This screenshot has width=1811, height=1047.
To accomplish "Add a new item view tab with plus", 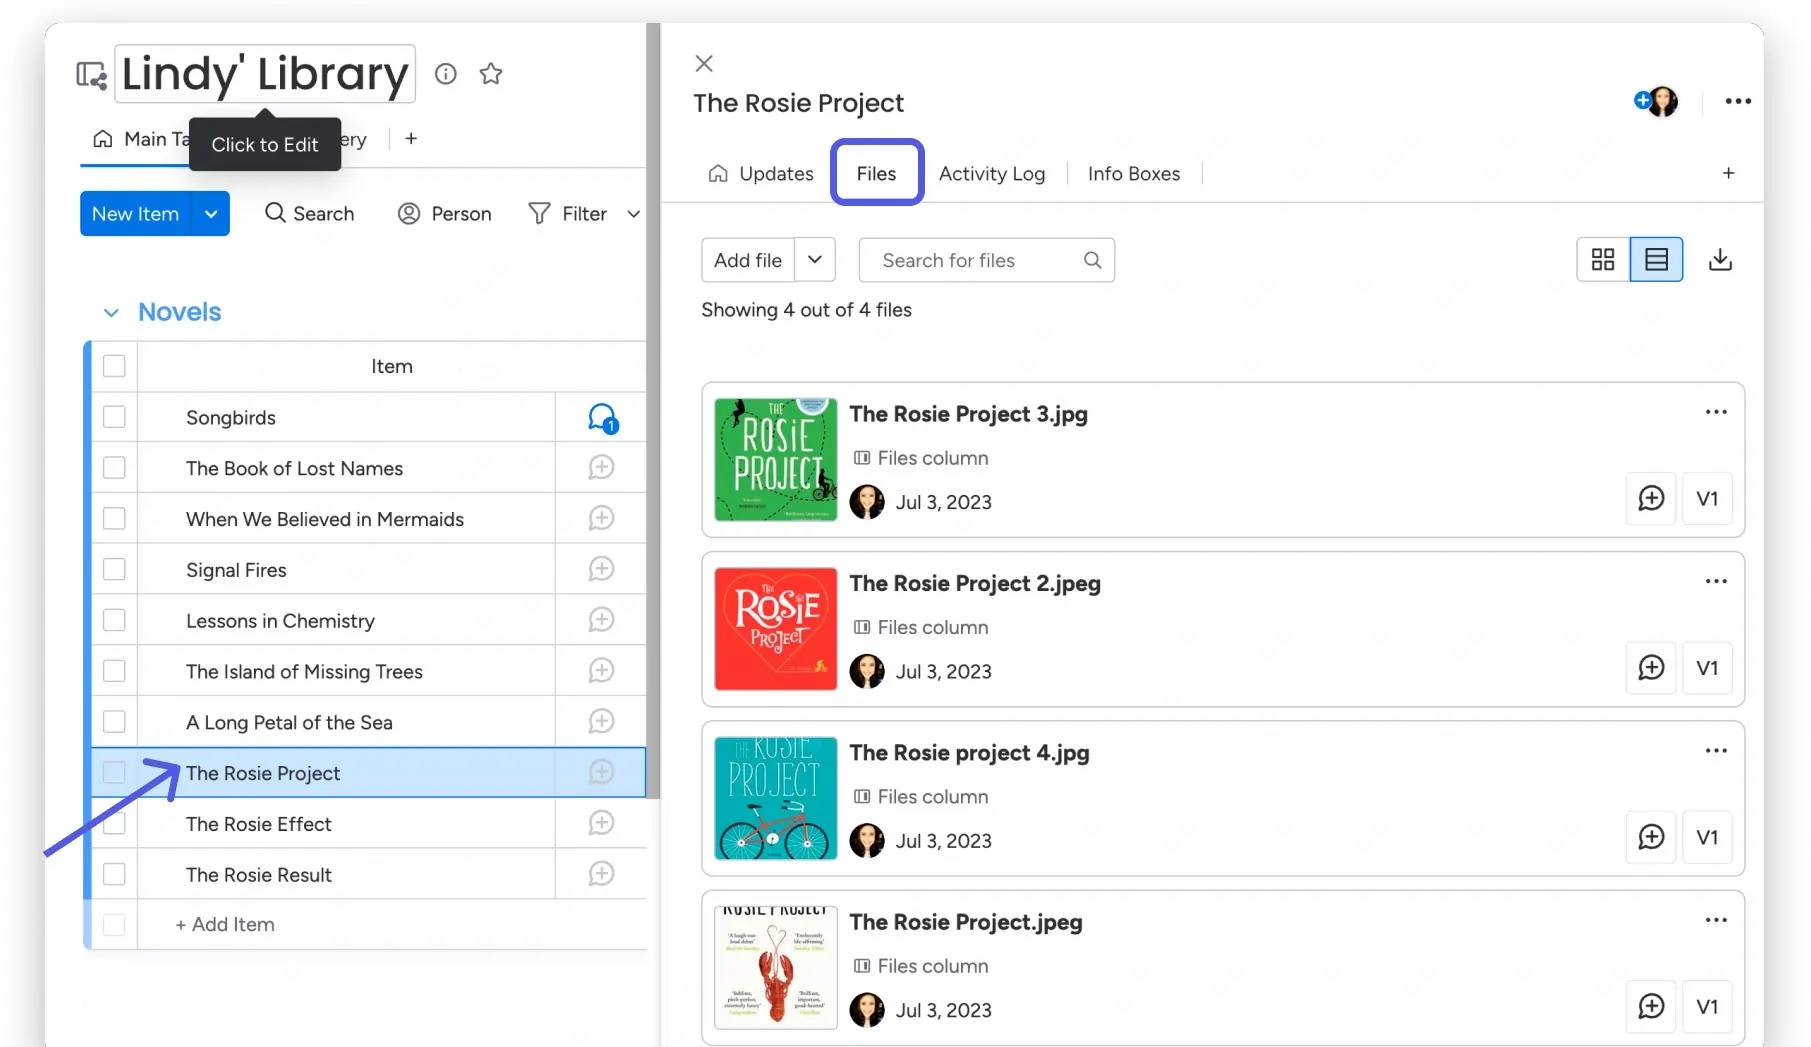I will point(1728,173).
